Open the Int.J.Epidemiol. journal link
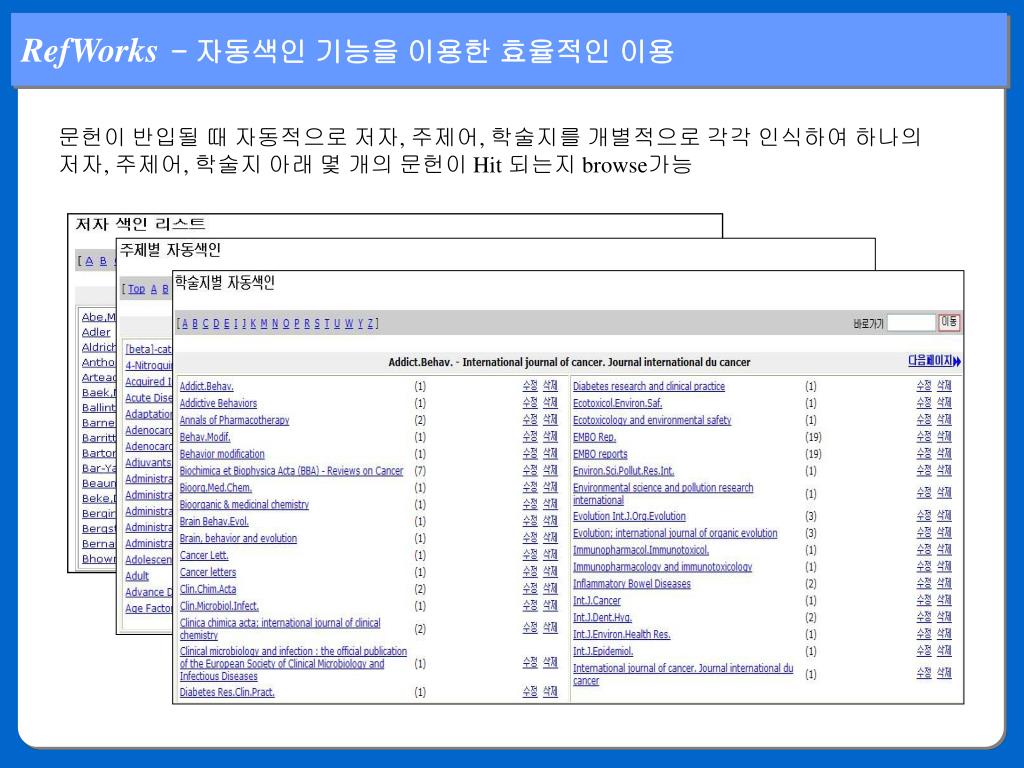The width and height of the screenshot is (1024, 768). (x=603, y=652)
